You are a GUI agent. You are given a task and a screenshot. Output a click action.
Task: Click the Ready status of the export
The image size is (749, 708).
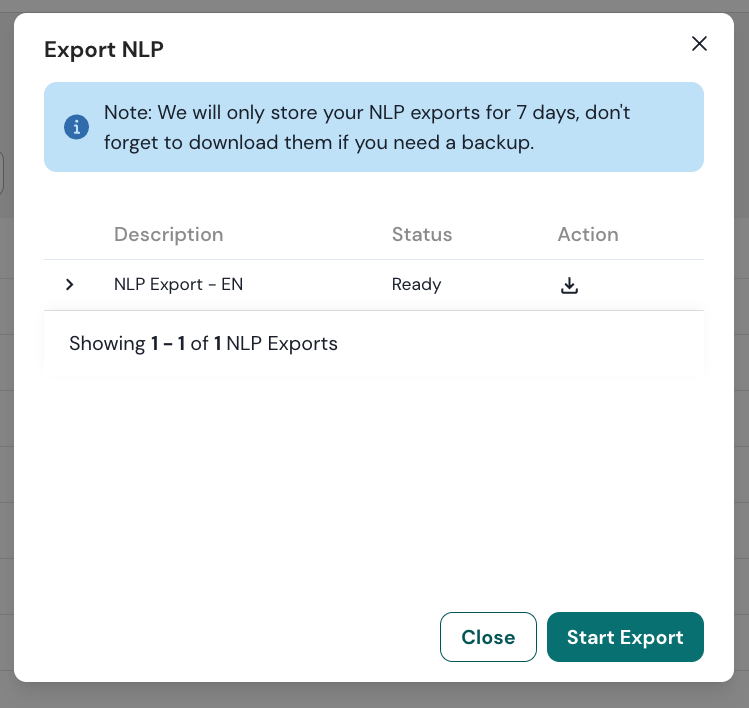click(416, 285)
